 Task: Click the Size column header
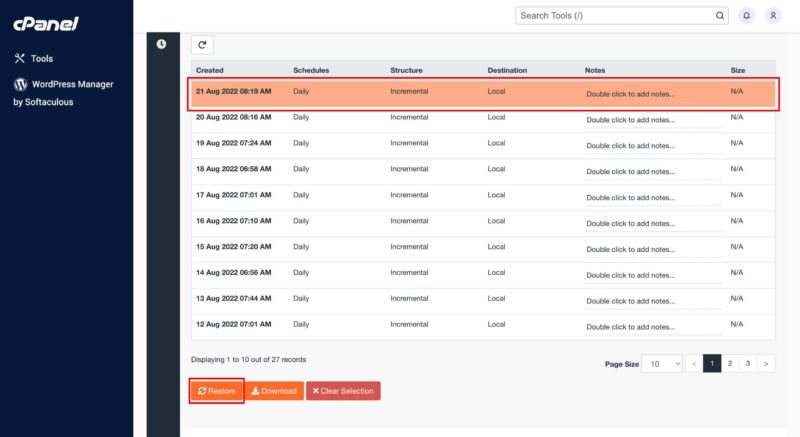738,70
